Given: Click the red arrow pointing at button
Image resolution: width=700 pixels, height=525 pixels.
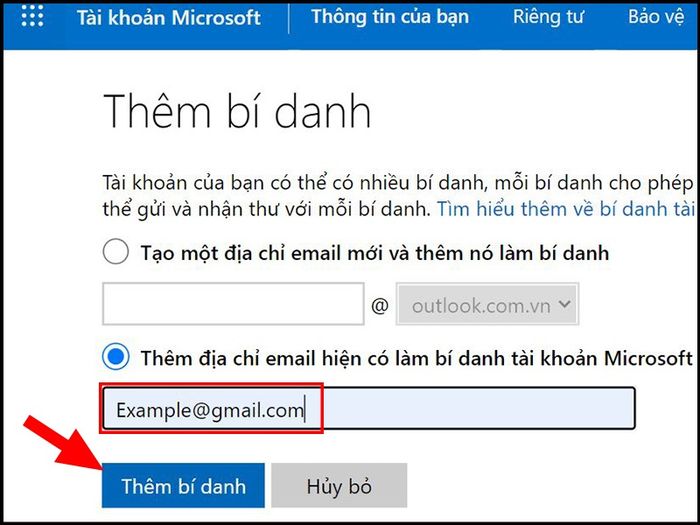Looking at the screenshot, I should (x=64, y=442).
